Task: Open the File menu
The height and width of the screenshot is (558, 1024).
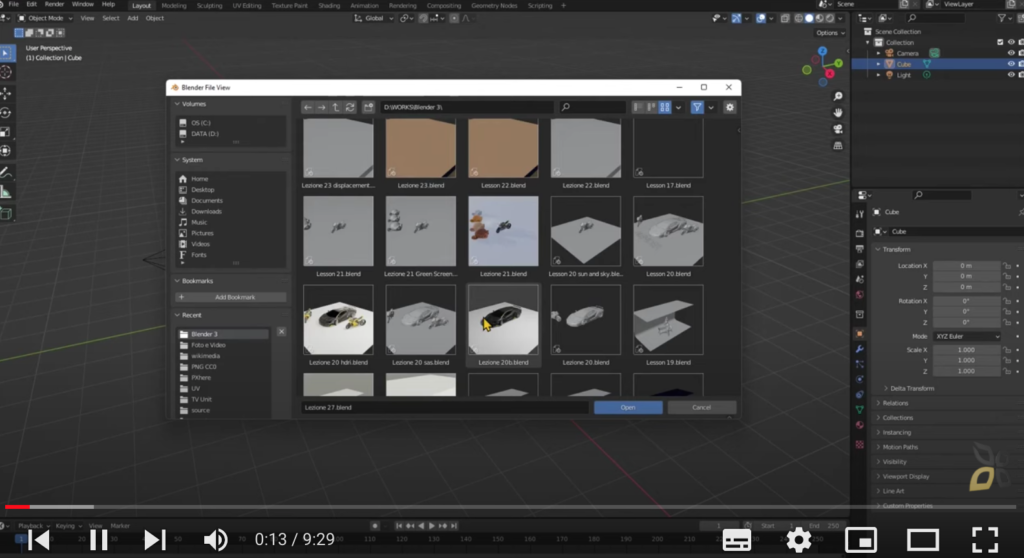Action: pos(13,5)
